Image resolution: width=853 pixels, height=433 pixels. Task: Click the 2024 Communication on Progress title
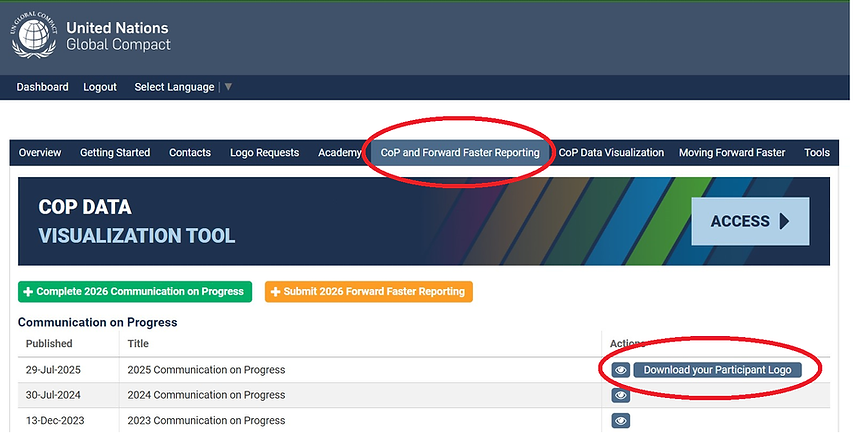tap(206, 395)
